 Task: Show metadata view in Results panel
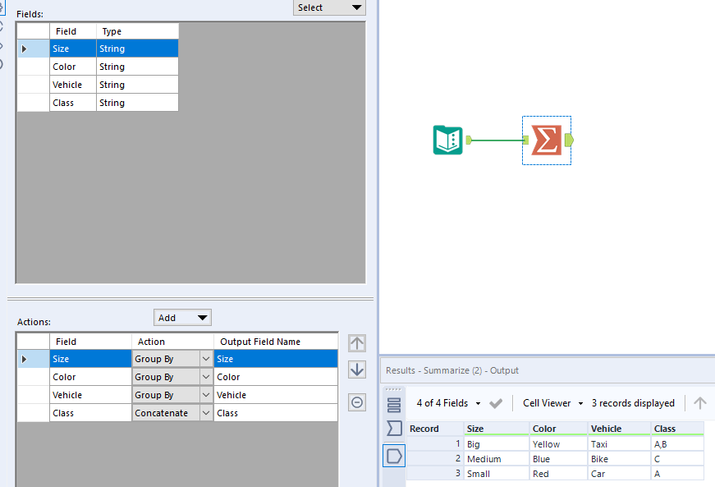[394, 405]
